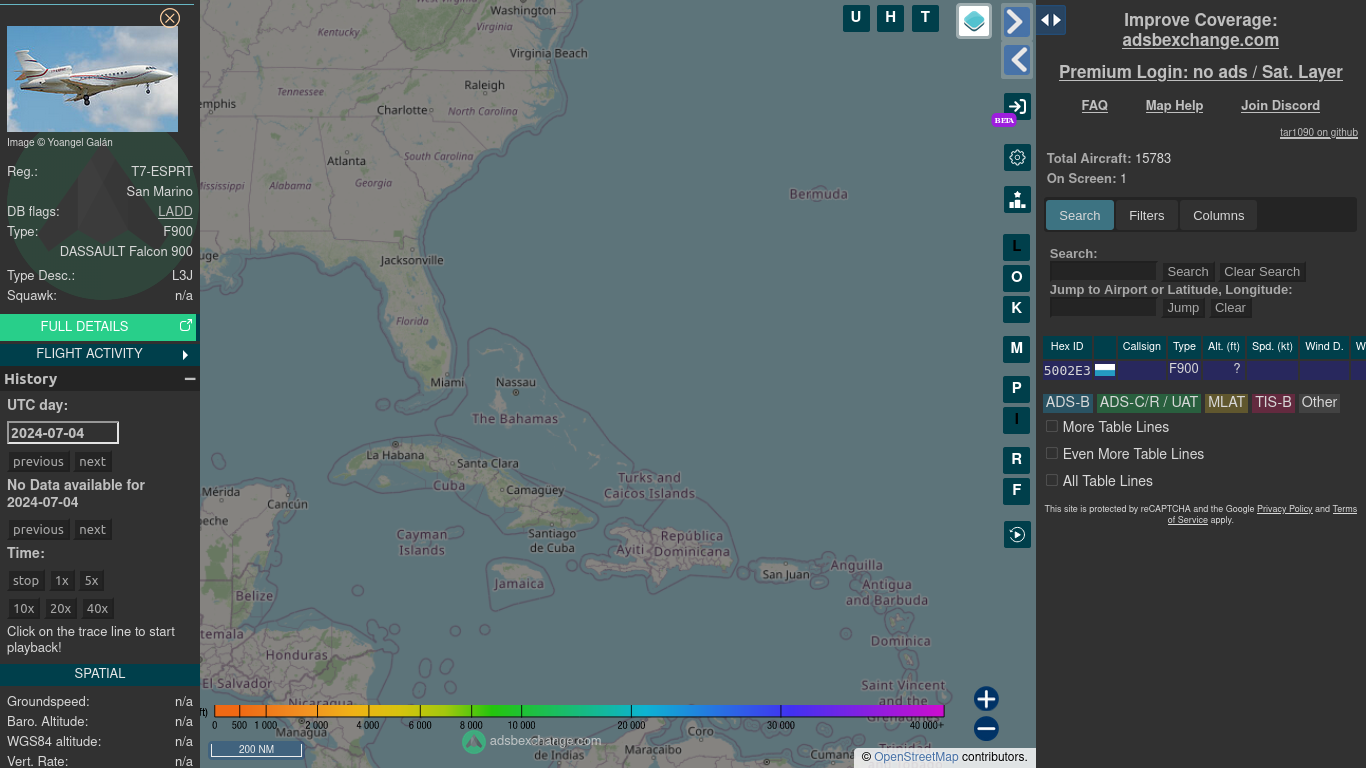Screen dimensions: 1366x768
Task: Toggle the L map button
Action: (1016, 247)
